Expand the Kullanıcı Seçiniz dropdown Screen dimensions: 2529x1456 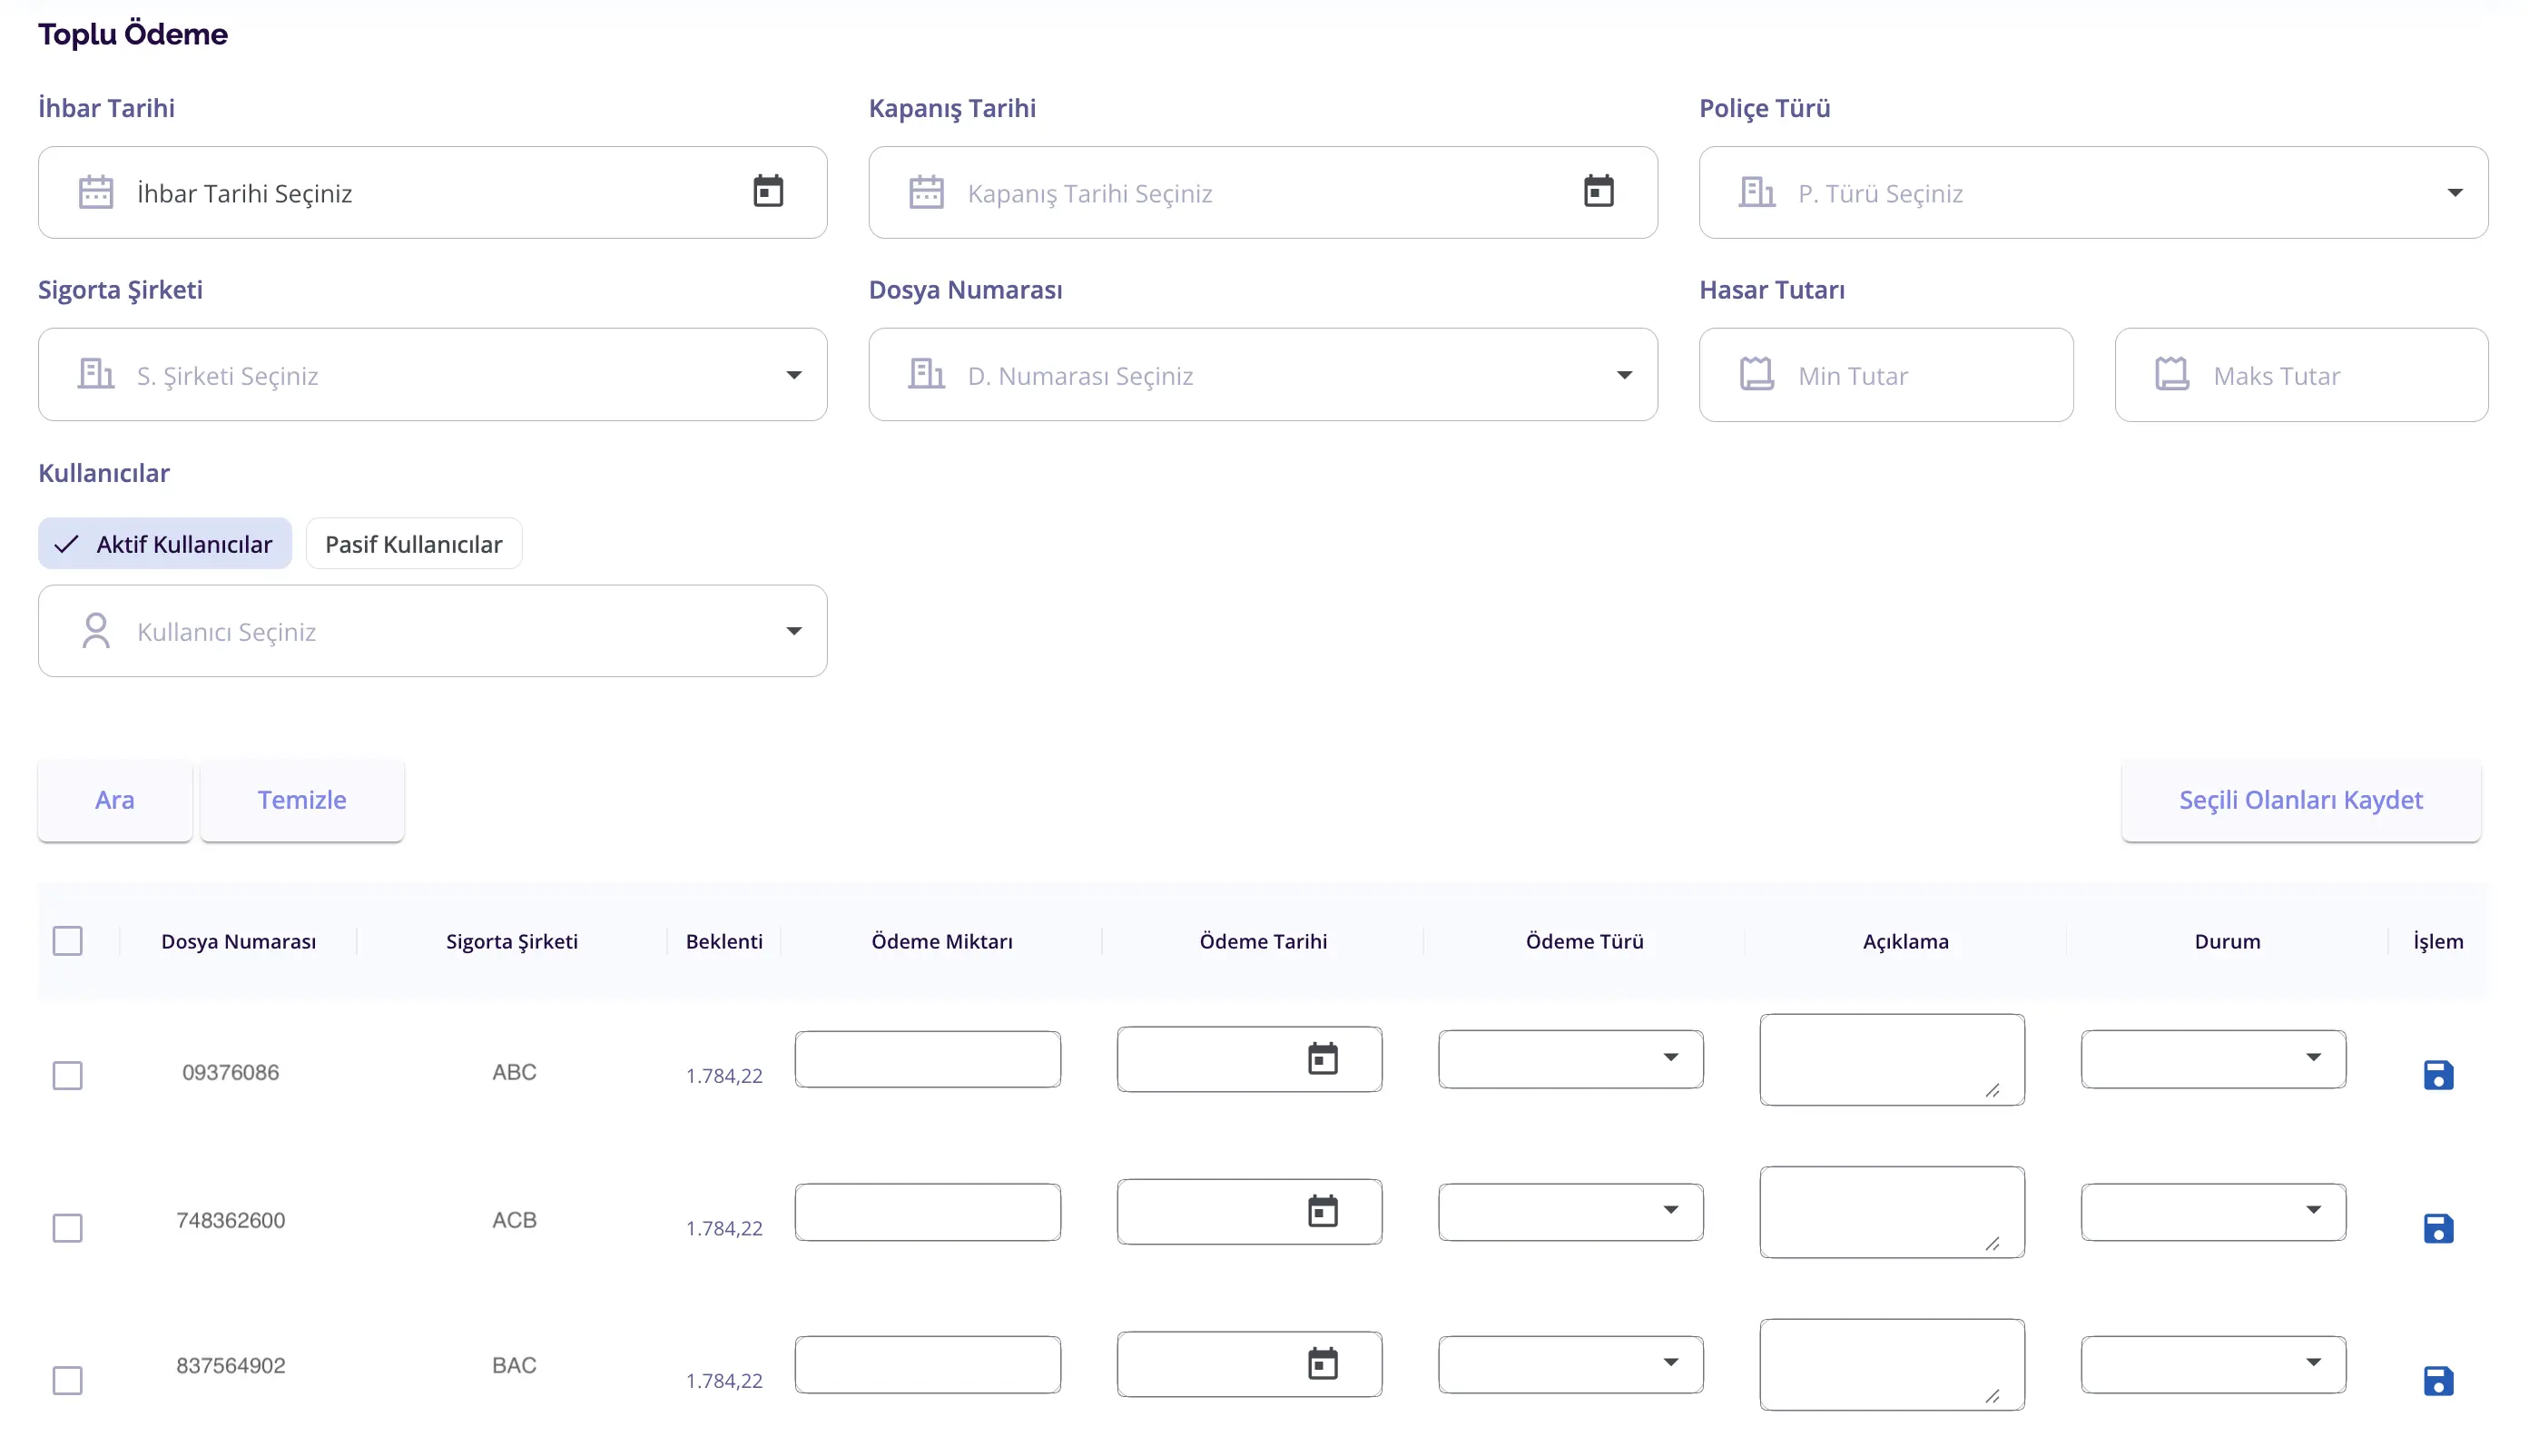coord(793,631)
